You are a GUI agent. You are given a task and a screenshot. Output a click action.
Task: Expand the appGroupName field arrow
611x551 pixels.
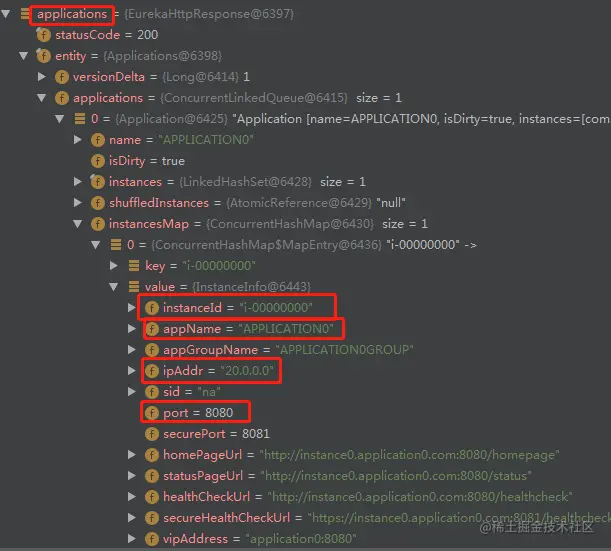click(x=132, y=350)
